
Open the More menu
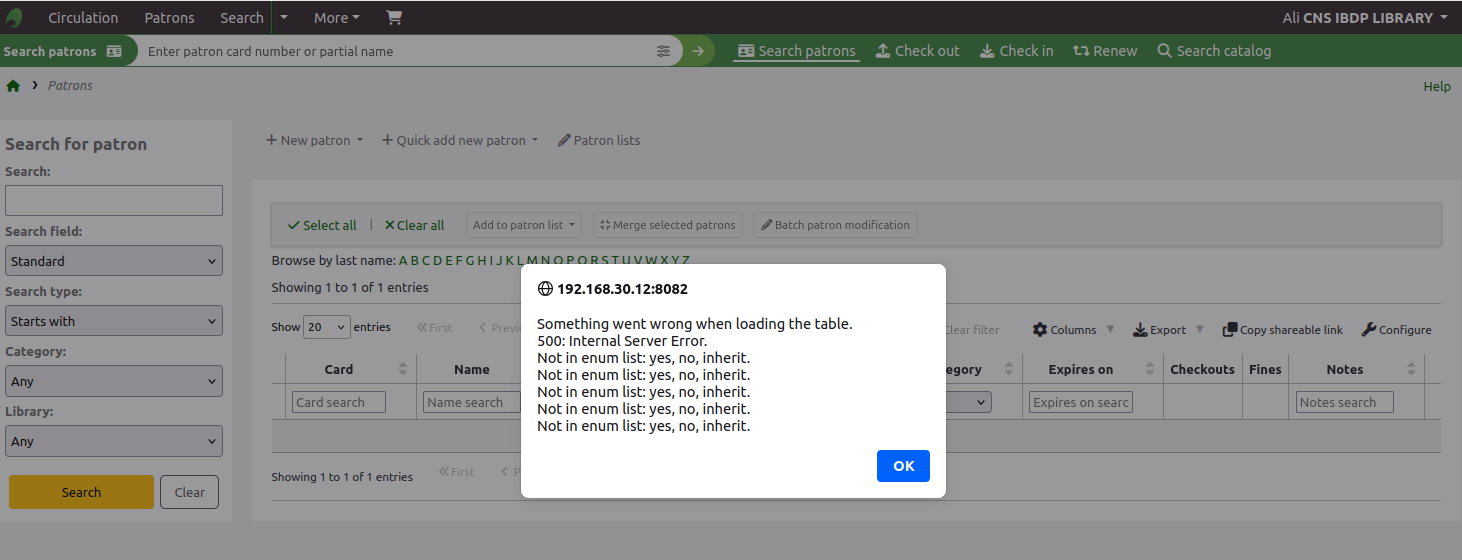(336, 18)
